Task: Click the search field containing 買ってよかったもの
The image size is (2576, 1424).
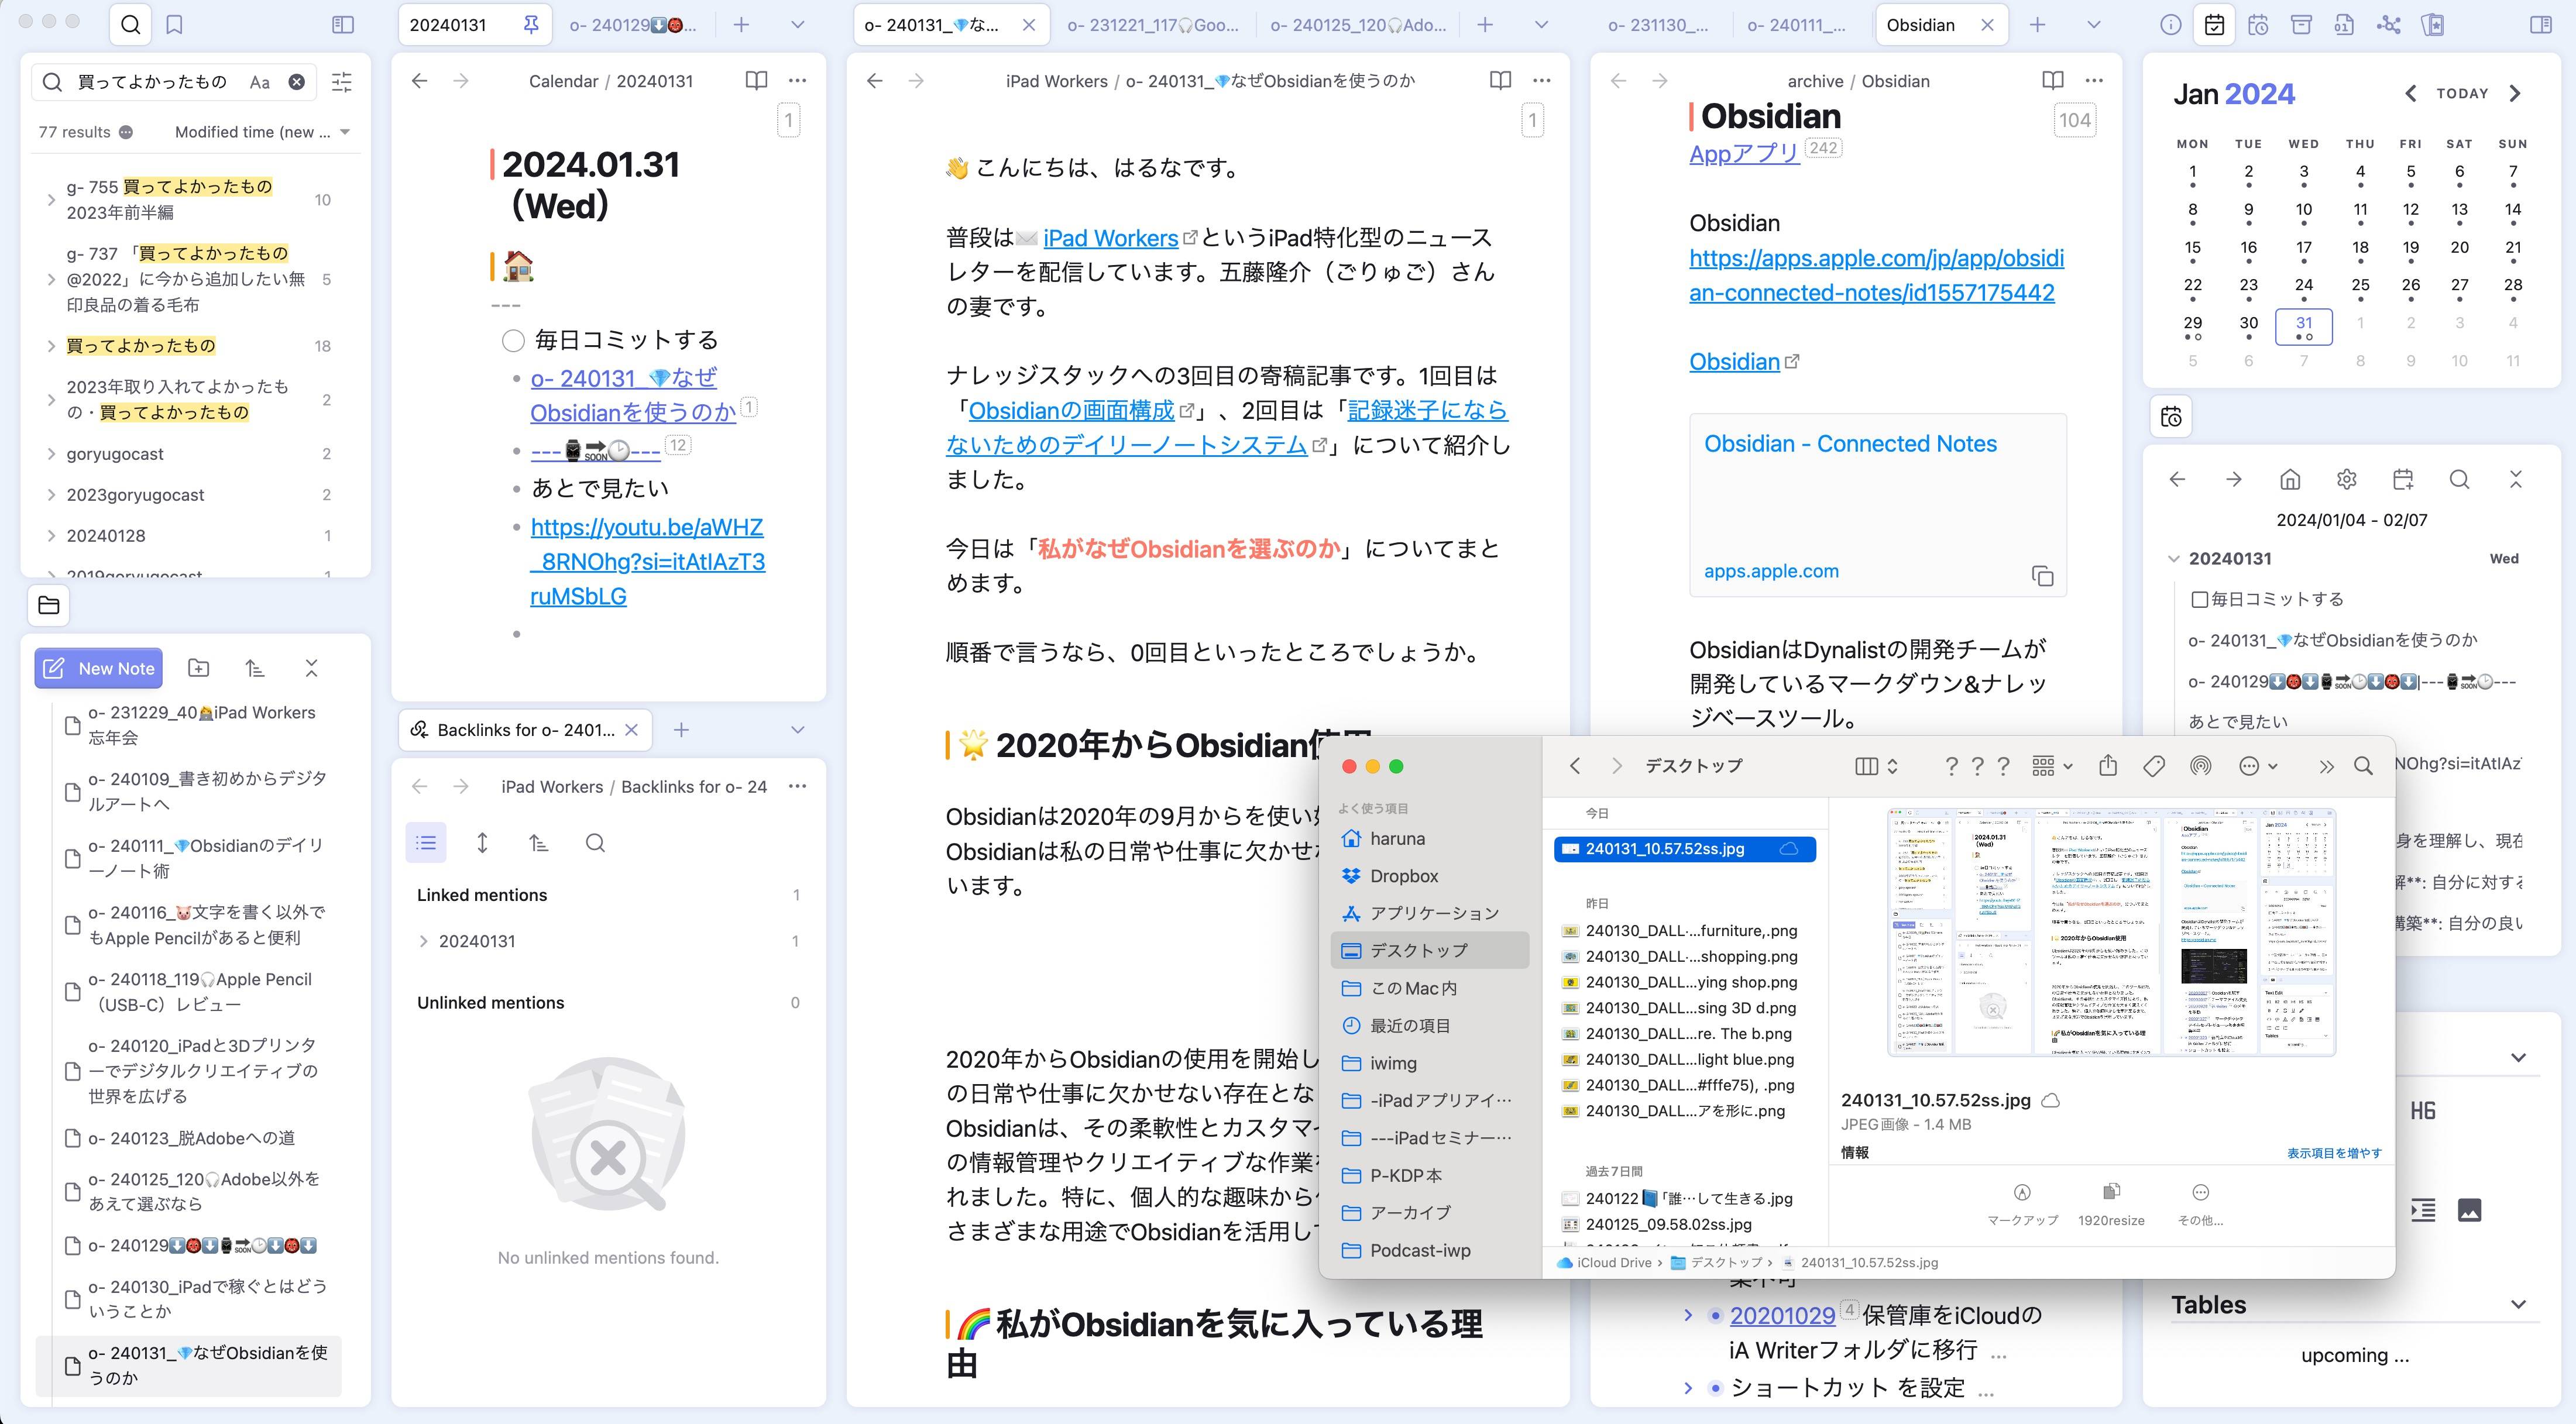Action: 175,82
